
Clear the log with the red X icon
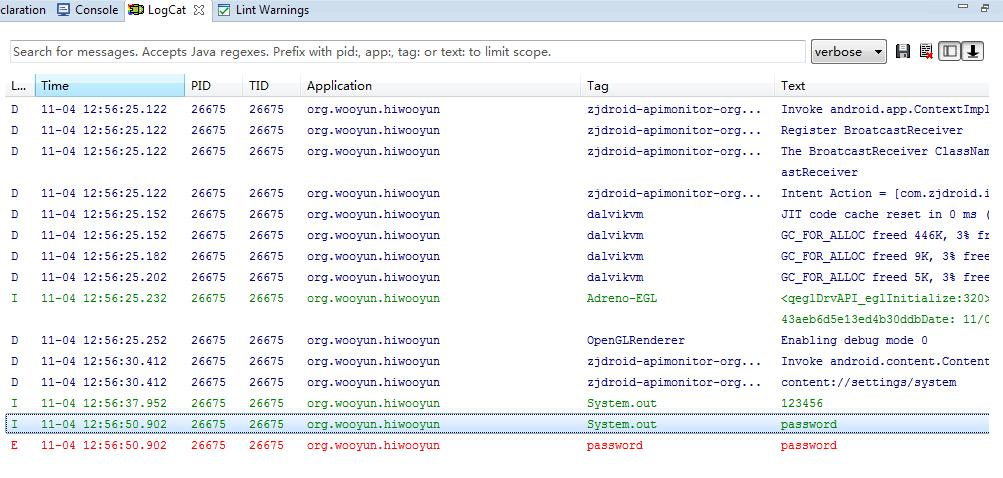[926, 52]
